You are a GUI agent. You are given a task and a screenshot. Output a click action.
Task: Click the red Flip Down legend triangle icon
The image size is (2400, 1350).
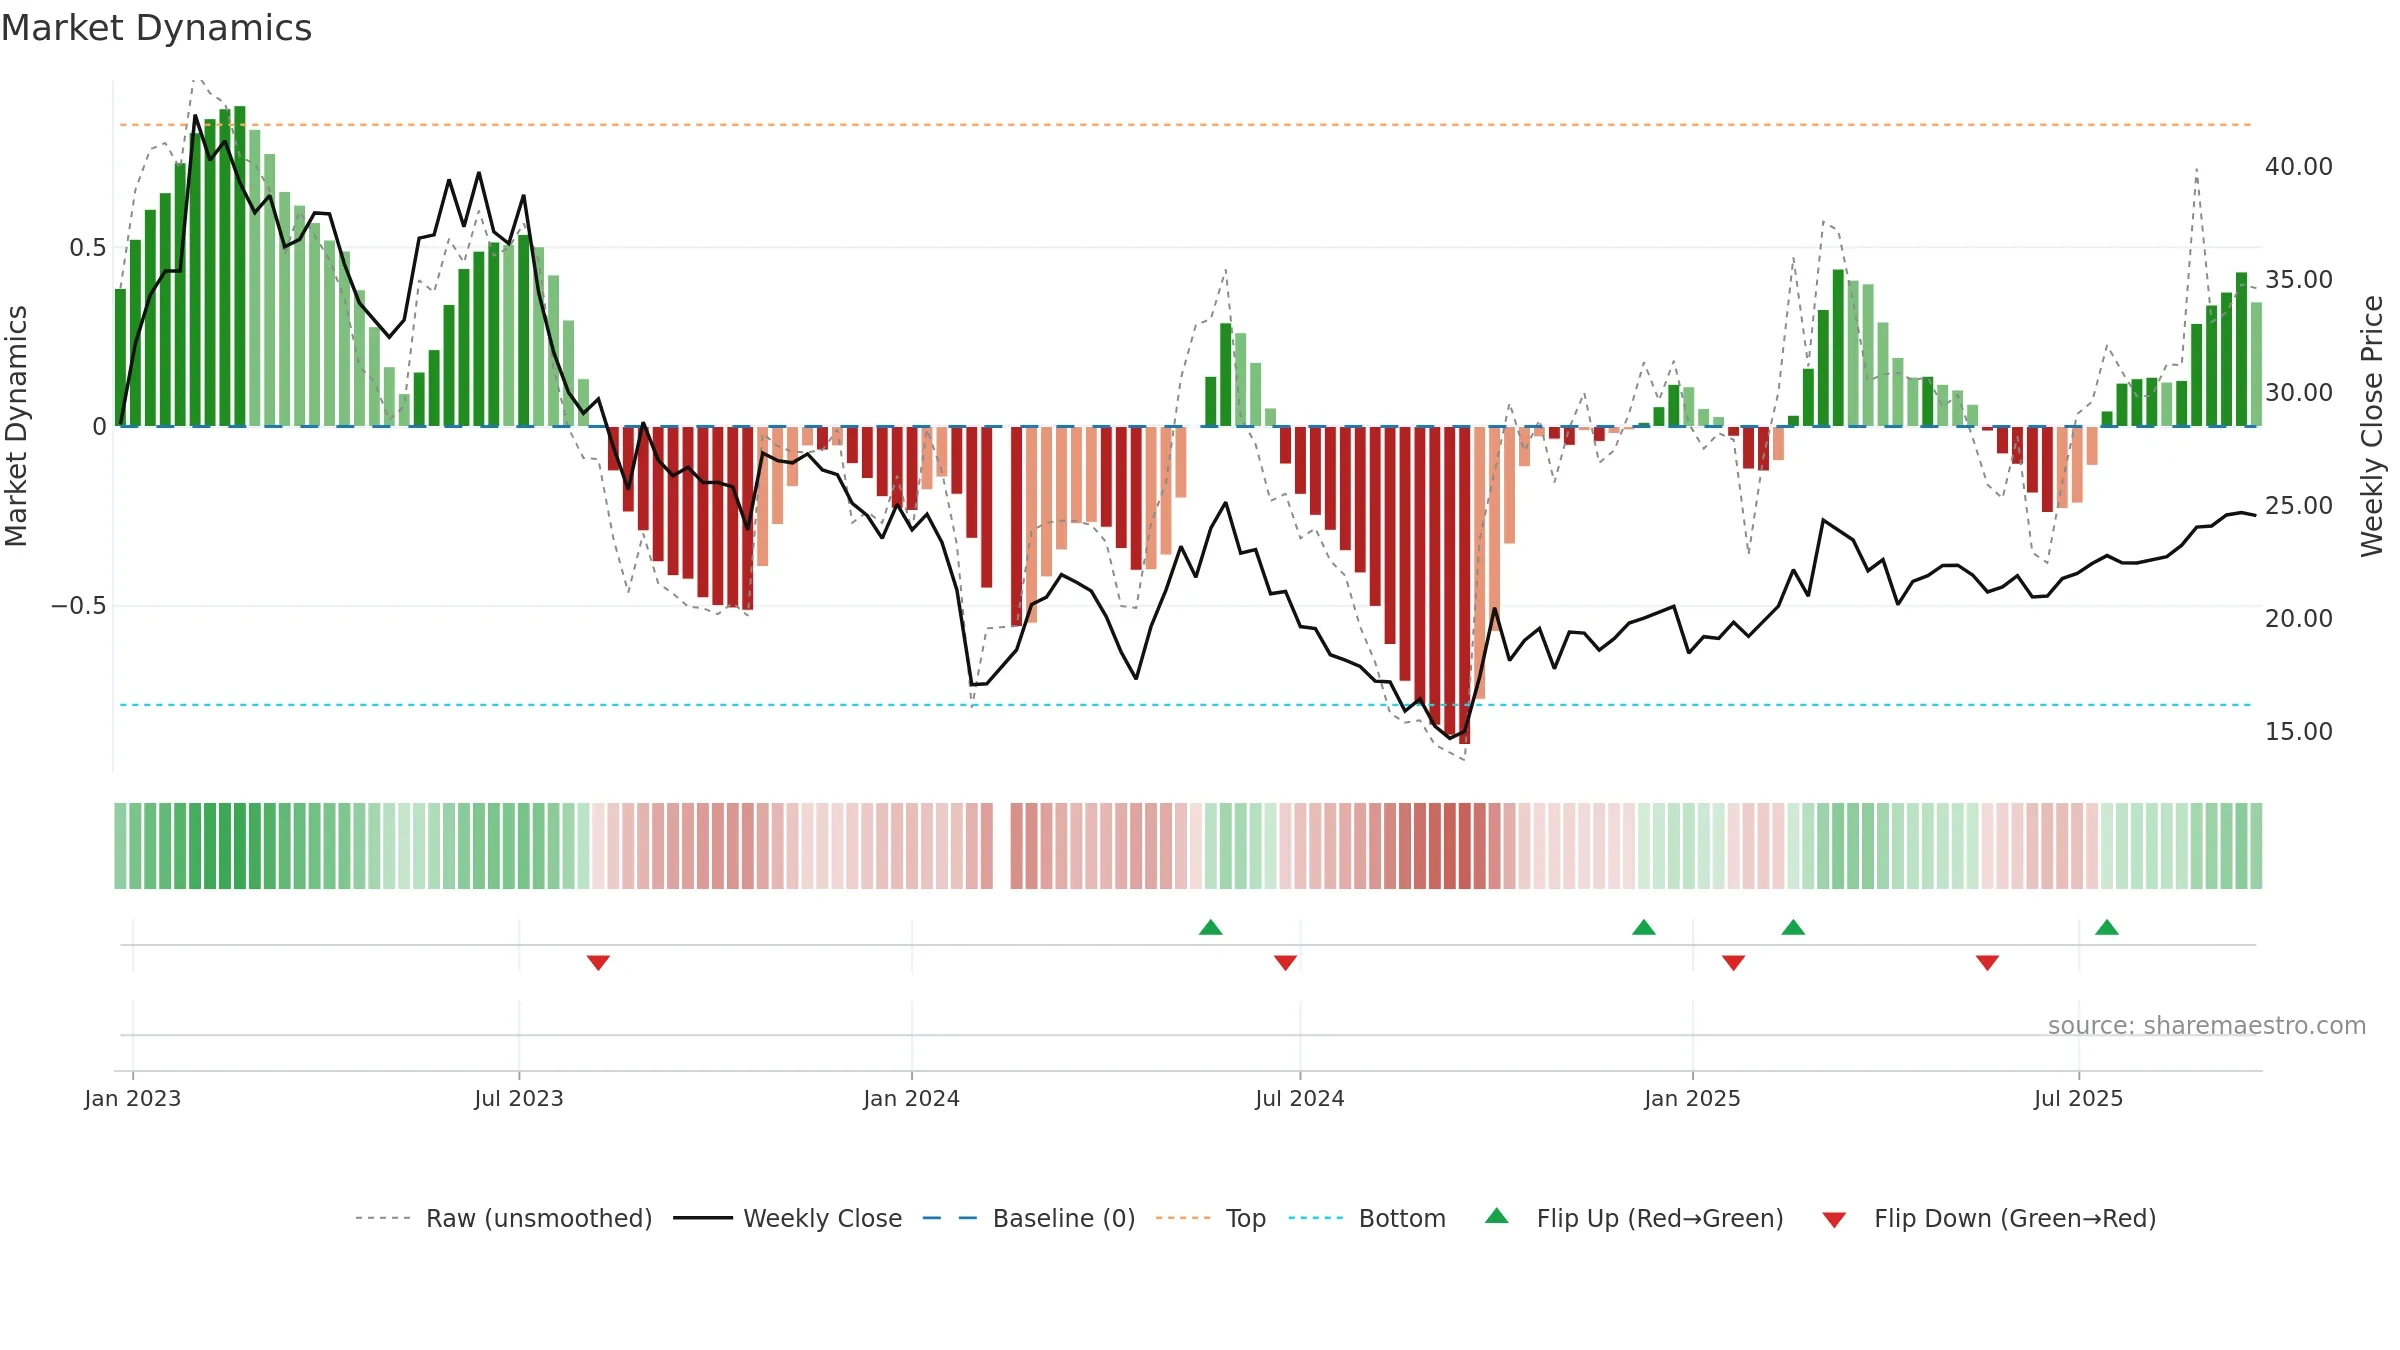coord(1834,1220)
